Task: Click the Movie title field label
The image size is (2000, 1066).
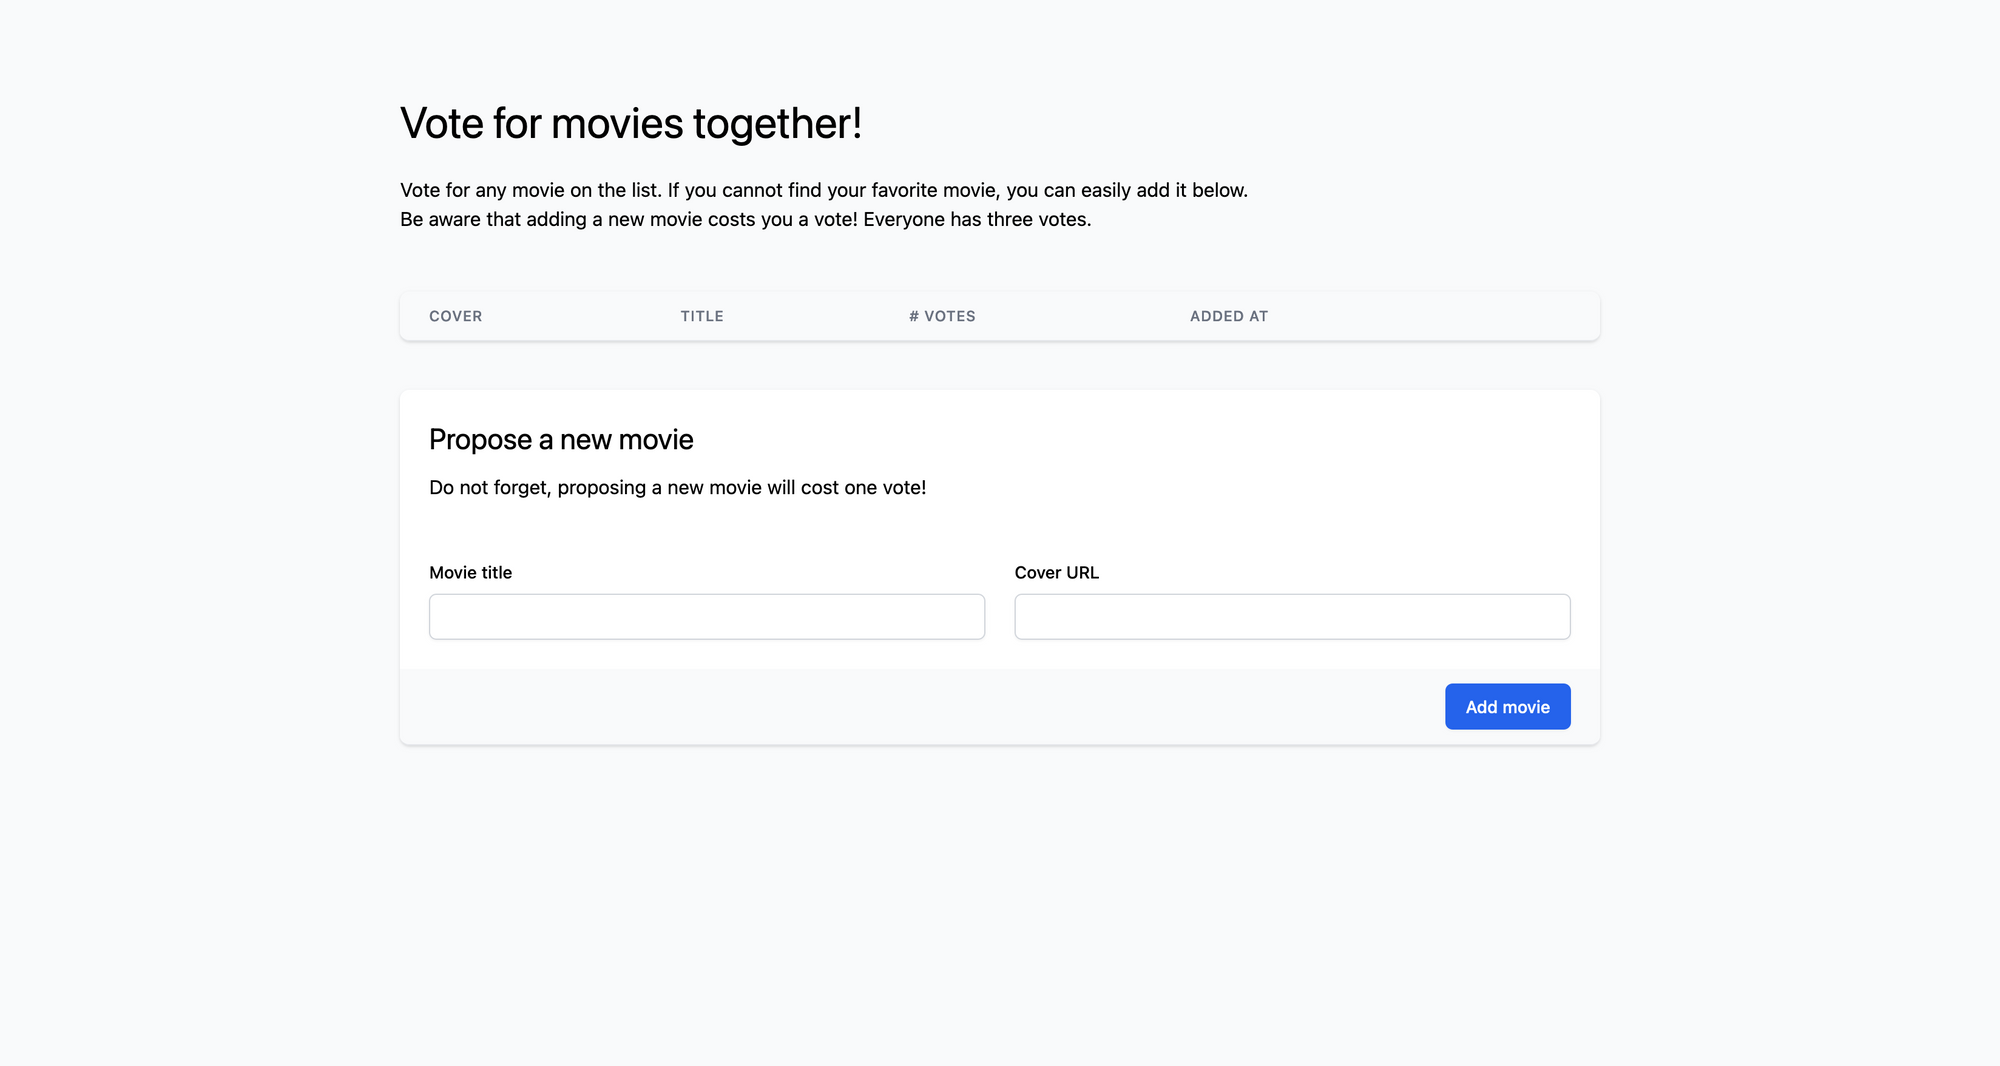Action: [x=470, y=573]
